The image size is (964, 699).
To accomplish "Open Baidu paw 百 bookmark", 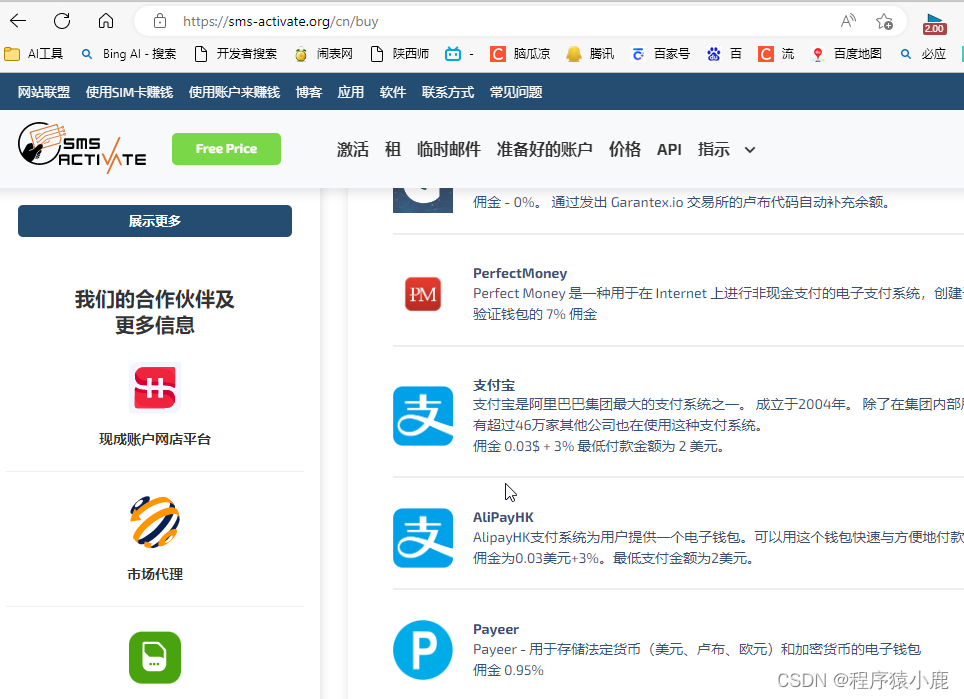I will (724, 54).
